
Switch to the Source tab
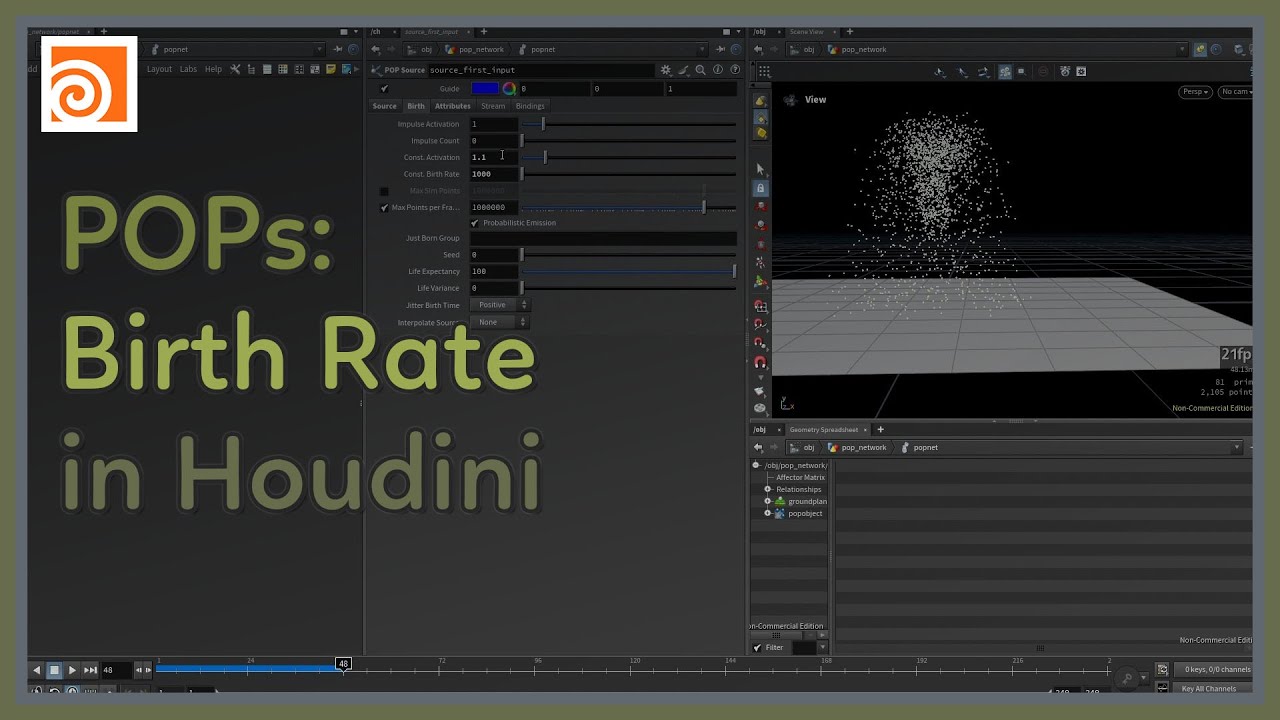coord(385,106)
